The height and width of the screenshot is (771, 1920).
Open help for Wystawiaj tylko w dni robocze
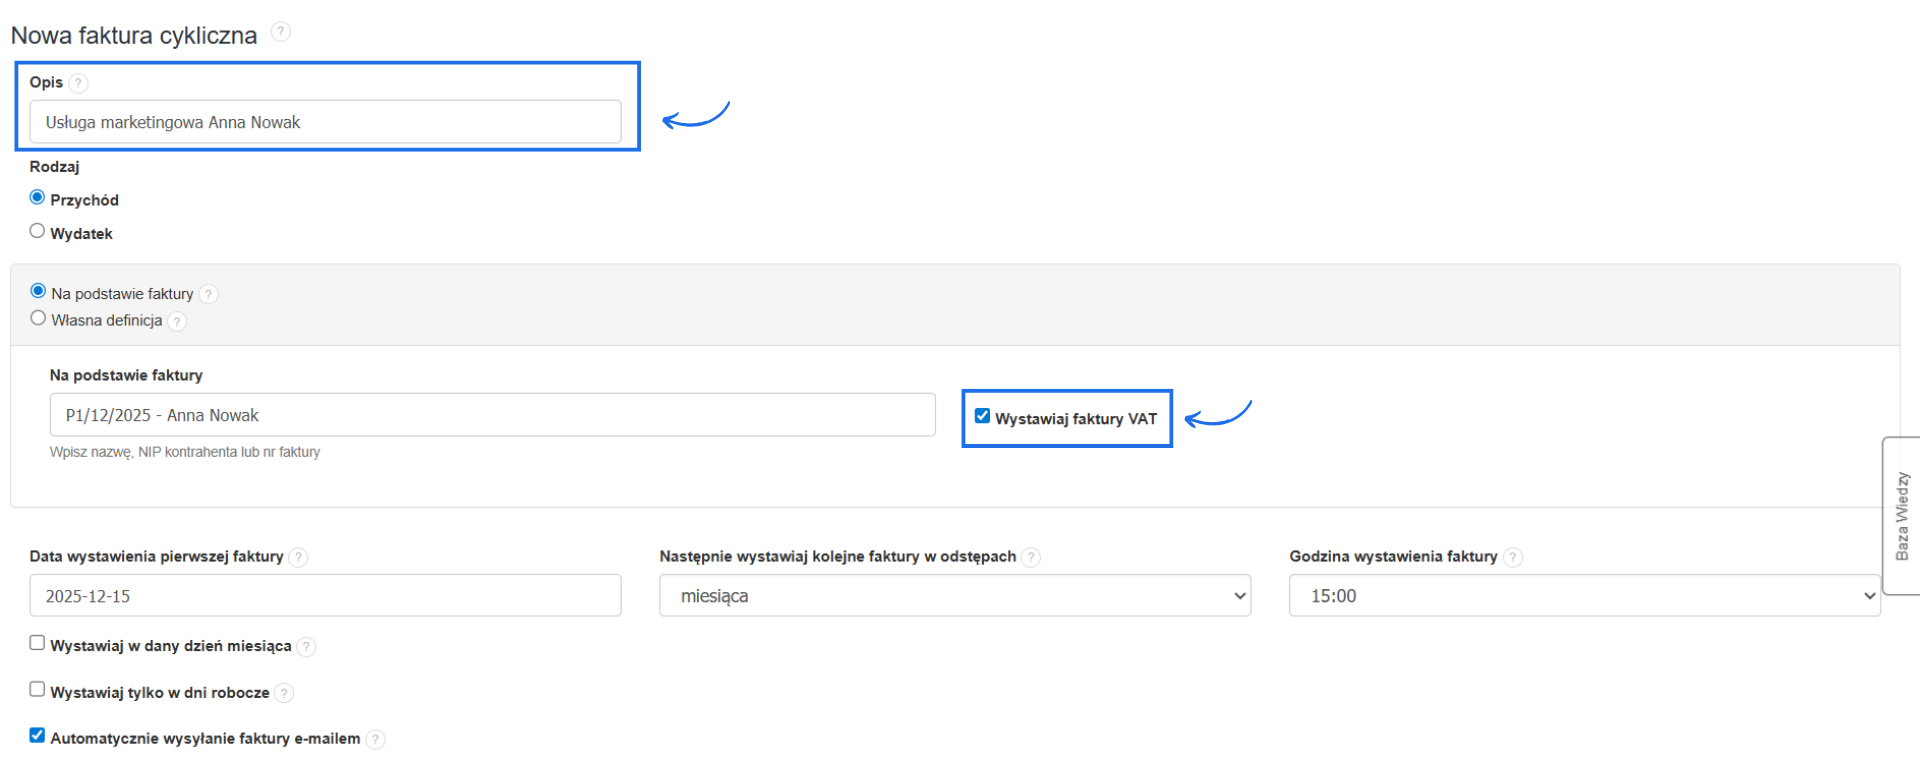284,693
